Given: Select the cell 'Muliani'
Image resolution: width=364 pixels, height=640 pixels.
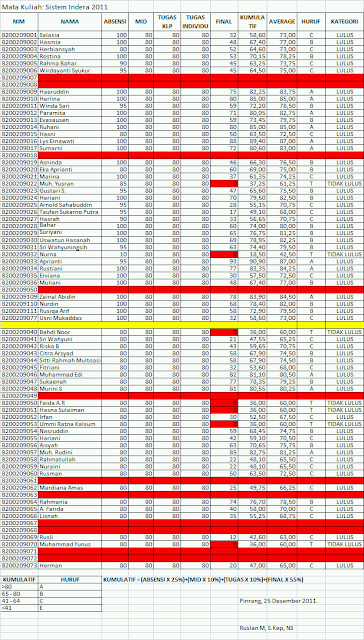Looking at the screenshot, I should point(70,282).
